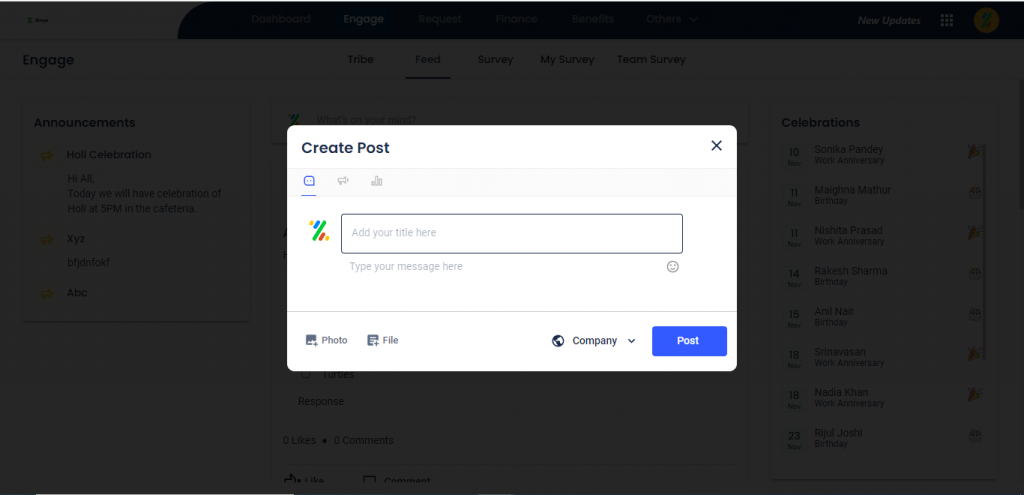Go to the Finance menu
Image resolution: width=1024 pixels, height=495 pixels.
point(516,19)
